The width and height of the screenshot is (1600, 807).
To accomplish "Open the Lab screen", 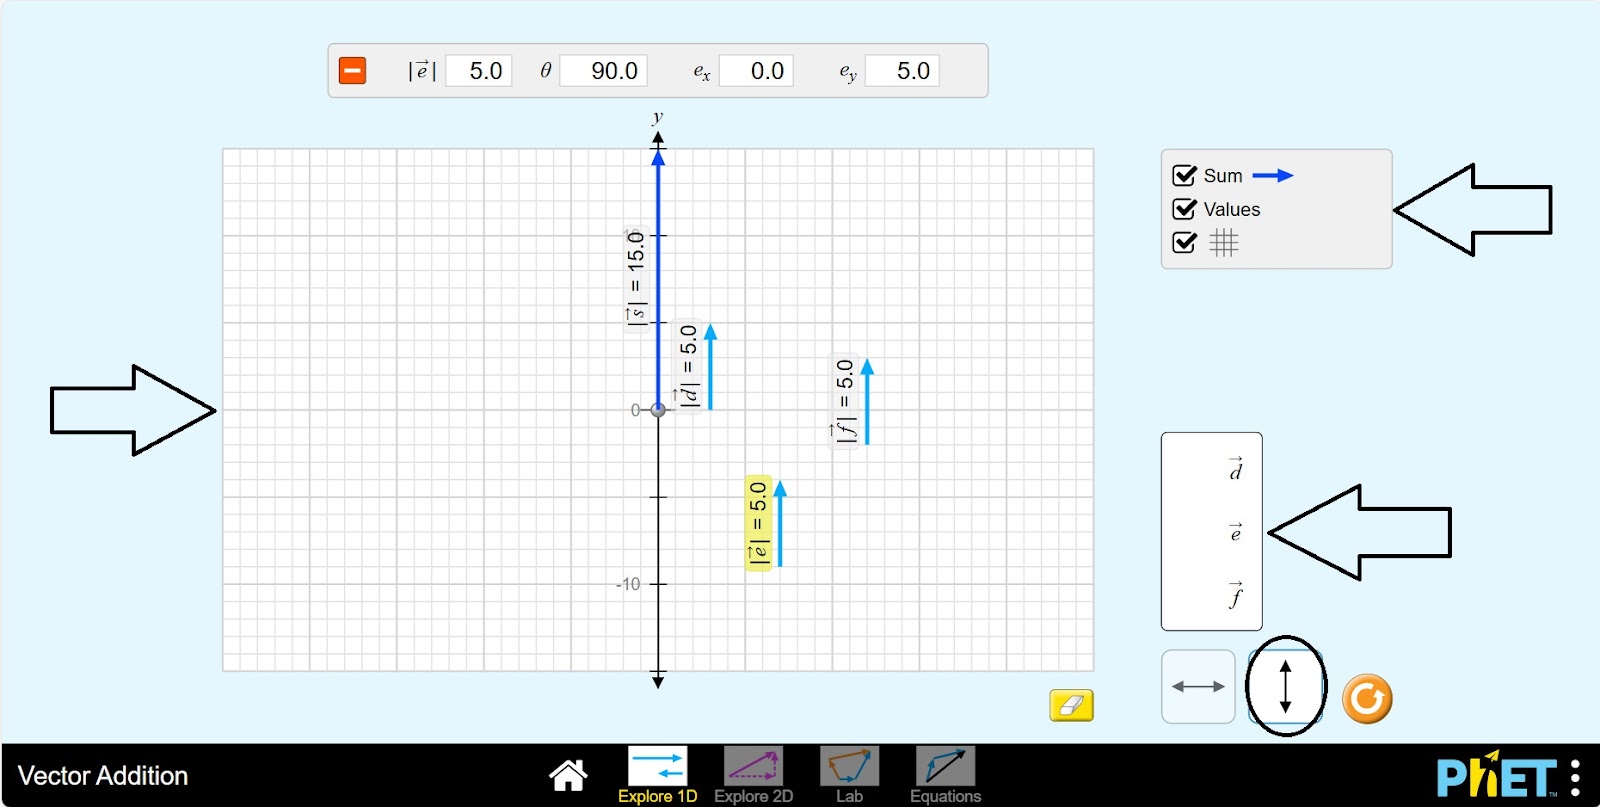I will [849, 774].
